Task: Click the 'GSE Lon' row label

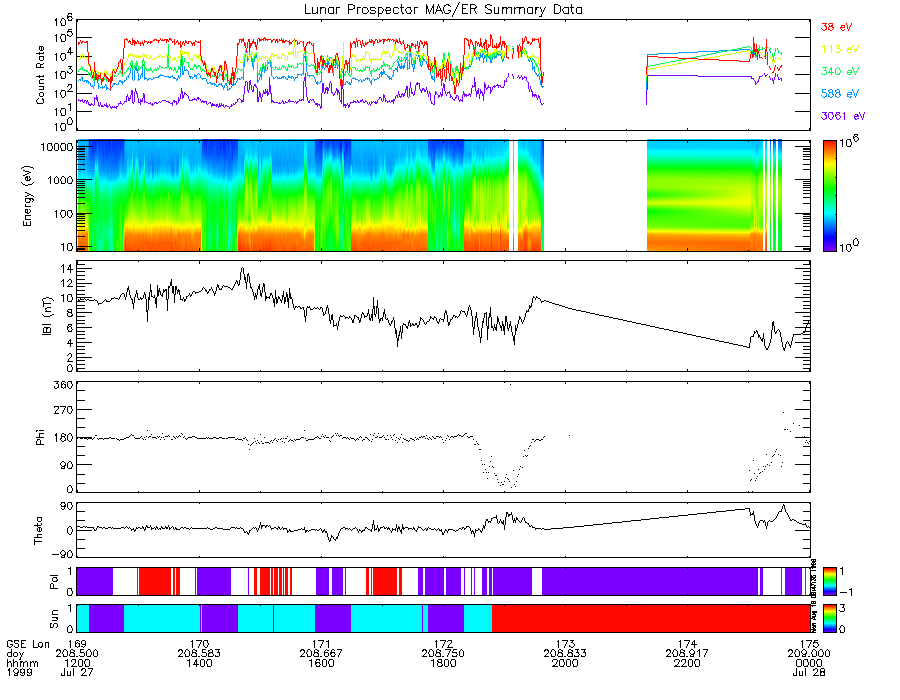Action: 28,644
